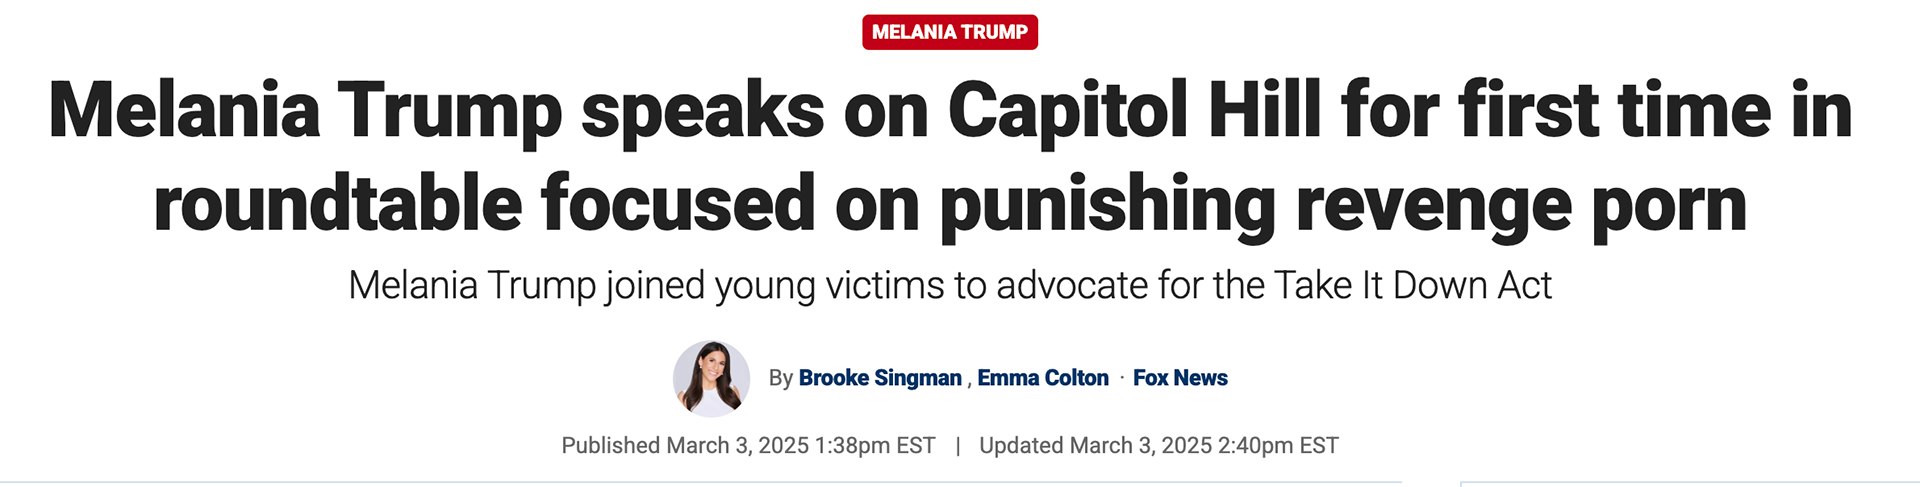
Task: Click the Published March 3 timestamp
Action: (x=748, y=445)
